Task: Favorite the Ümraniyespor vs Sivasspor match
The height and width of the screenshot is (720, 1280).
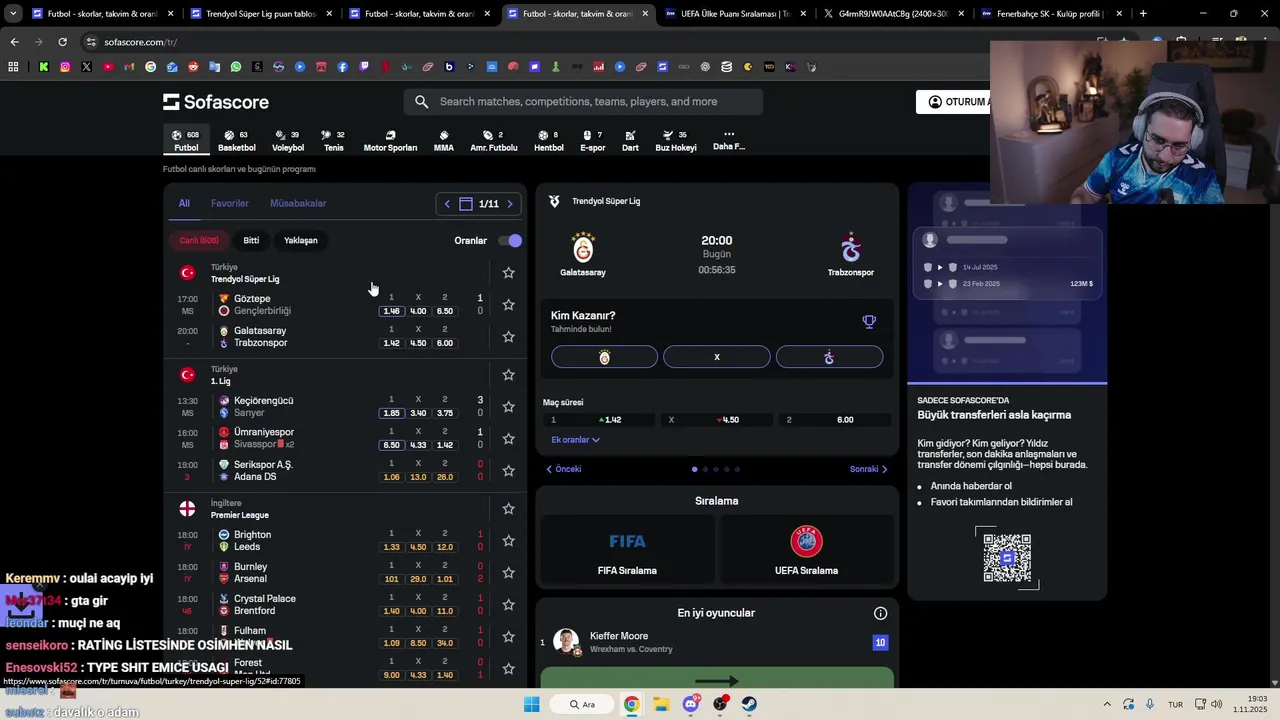Action: pos(508,439)
